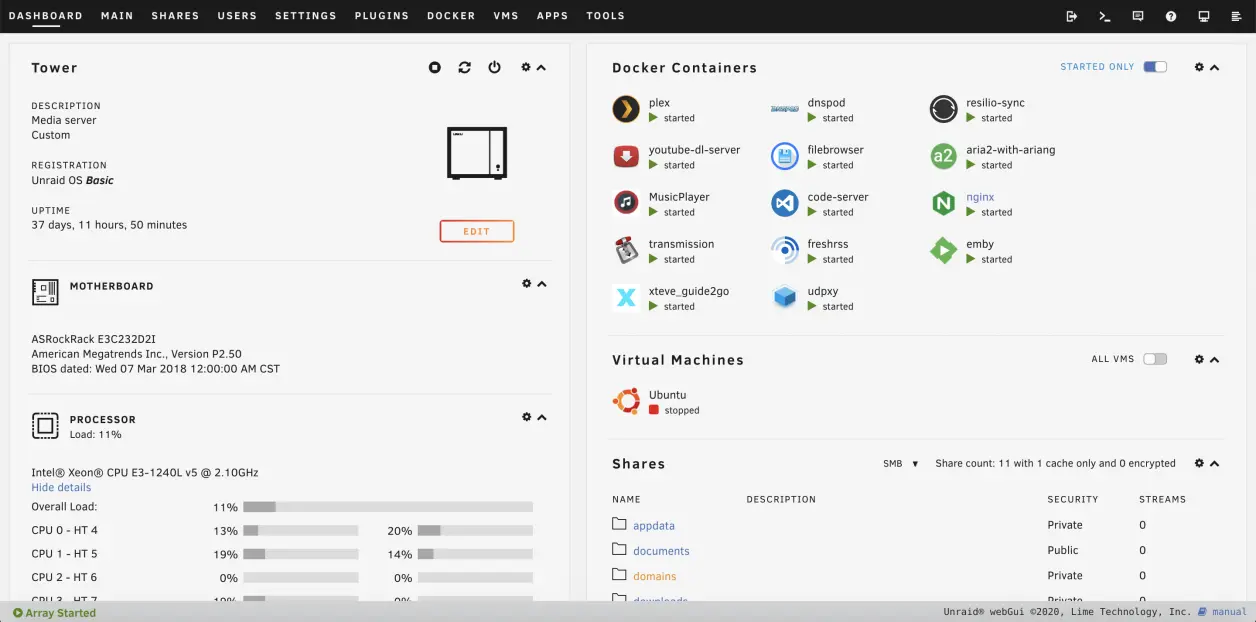The width and height of the screenshot is (1256, 622).
Task: Collapse the Processor section chevron
Action: point(542,417)
